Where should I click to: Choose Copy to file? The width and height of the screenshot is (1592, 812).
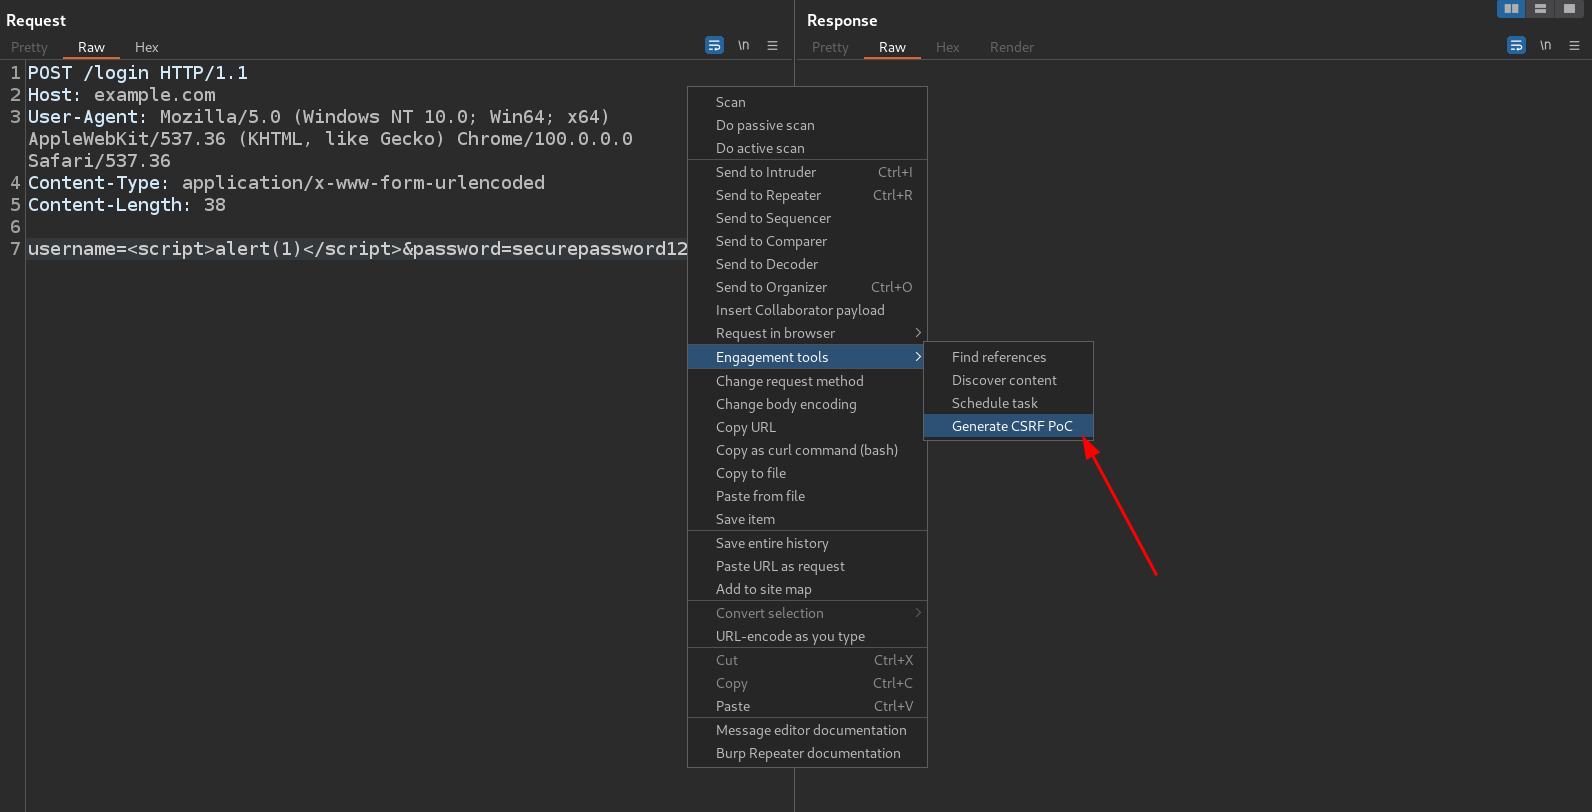coord(807,473)
